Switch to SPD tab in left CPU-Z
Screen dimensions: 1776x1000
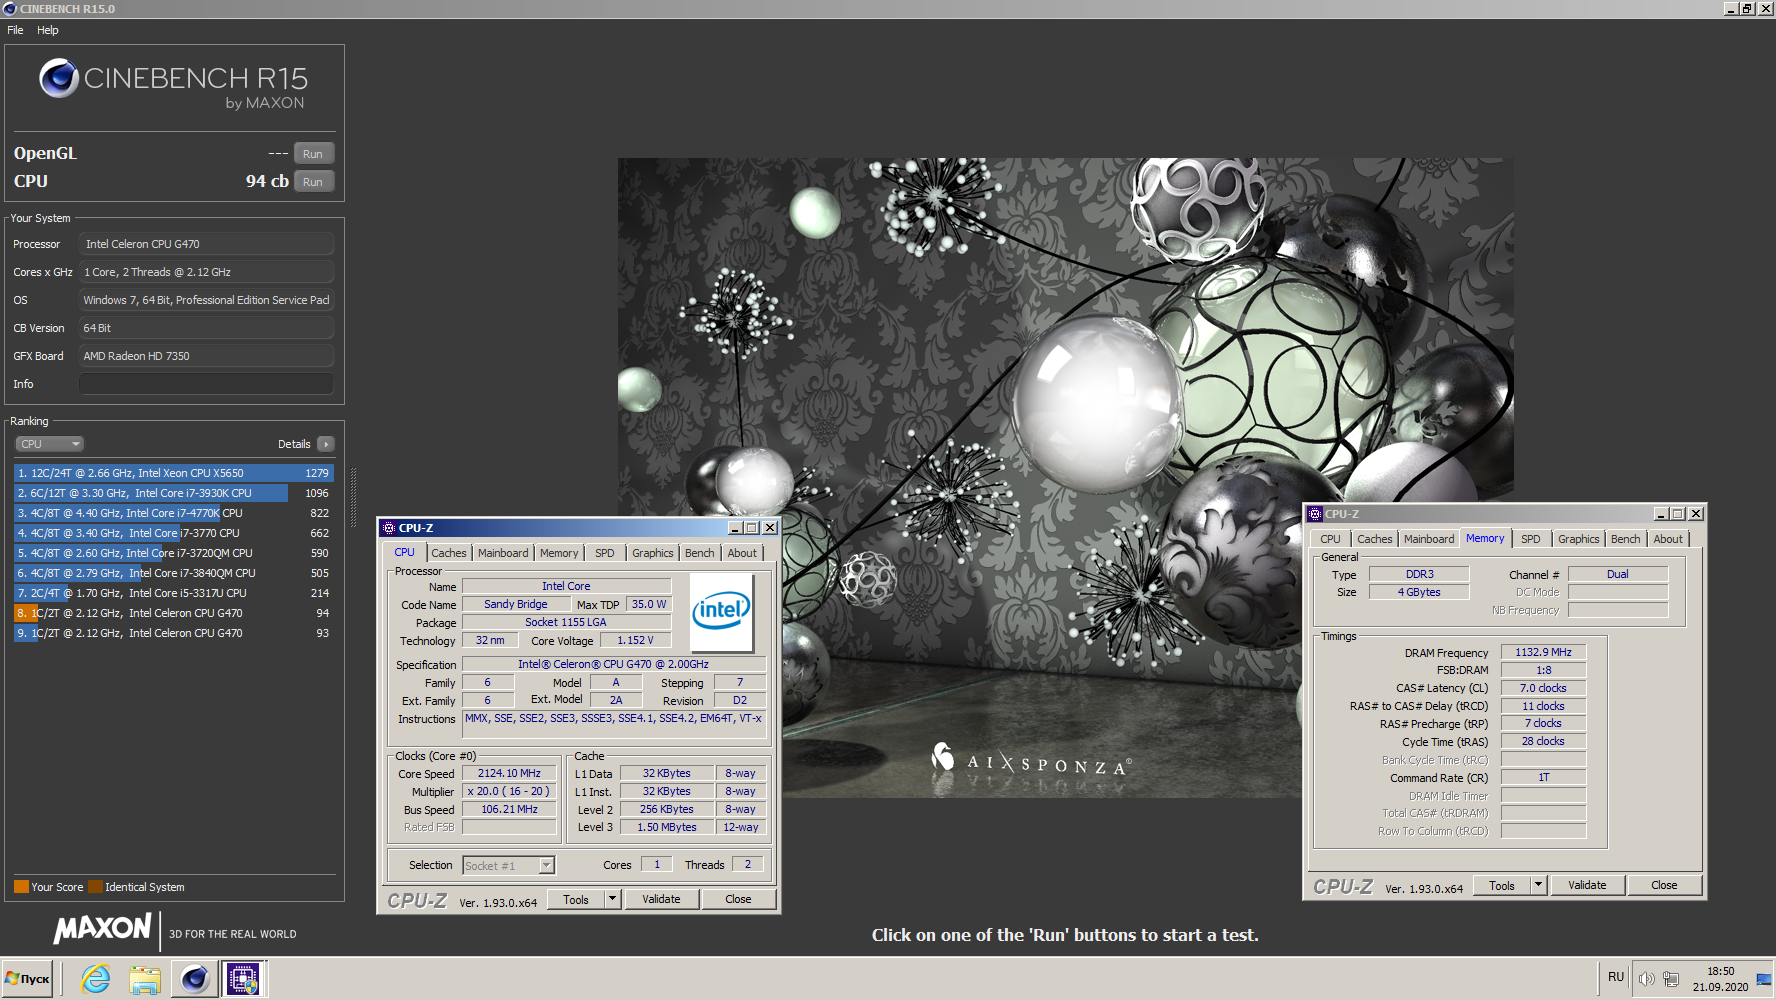tap(605, 553)
